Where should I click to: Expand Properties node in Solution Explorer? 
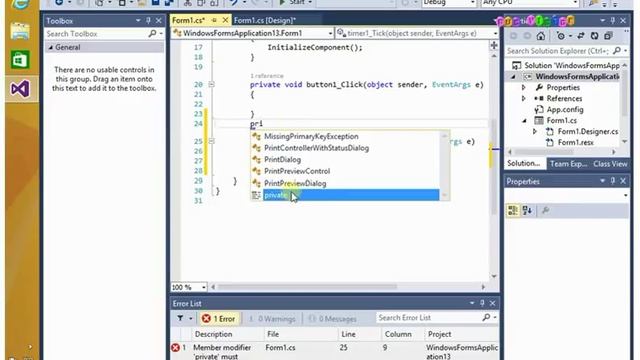coord(524,87)
